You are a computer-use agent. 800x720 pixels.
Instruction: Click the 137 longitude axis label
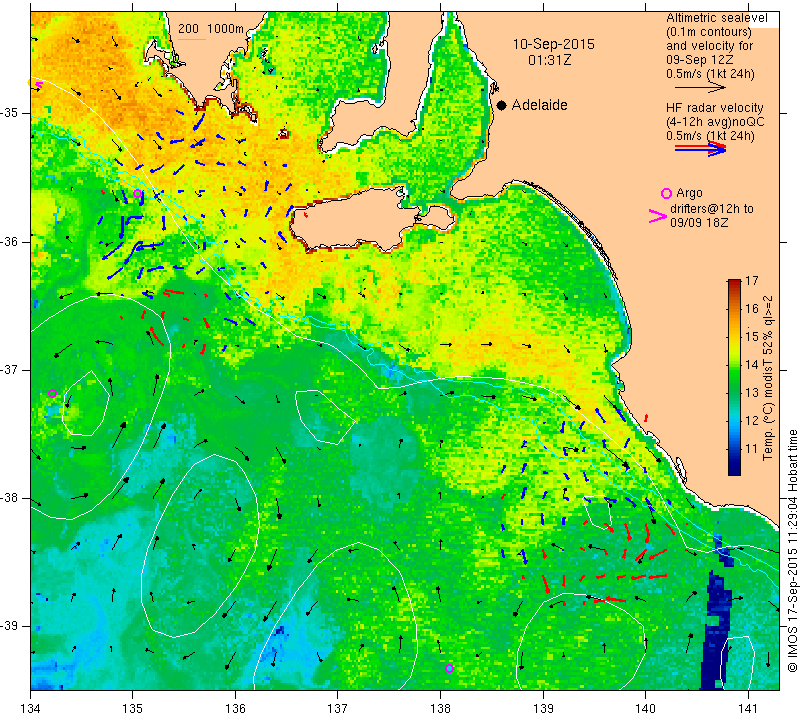[x=338, y=708]
